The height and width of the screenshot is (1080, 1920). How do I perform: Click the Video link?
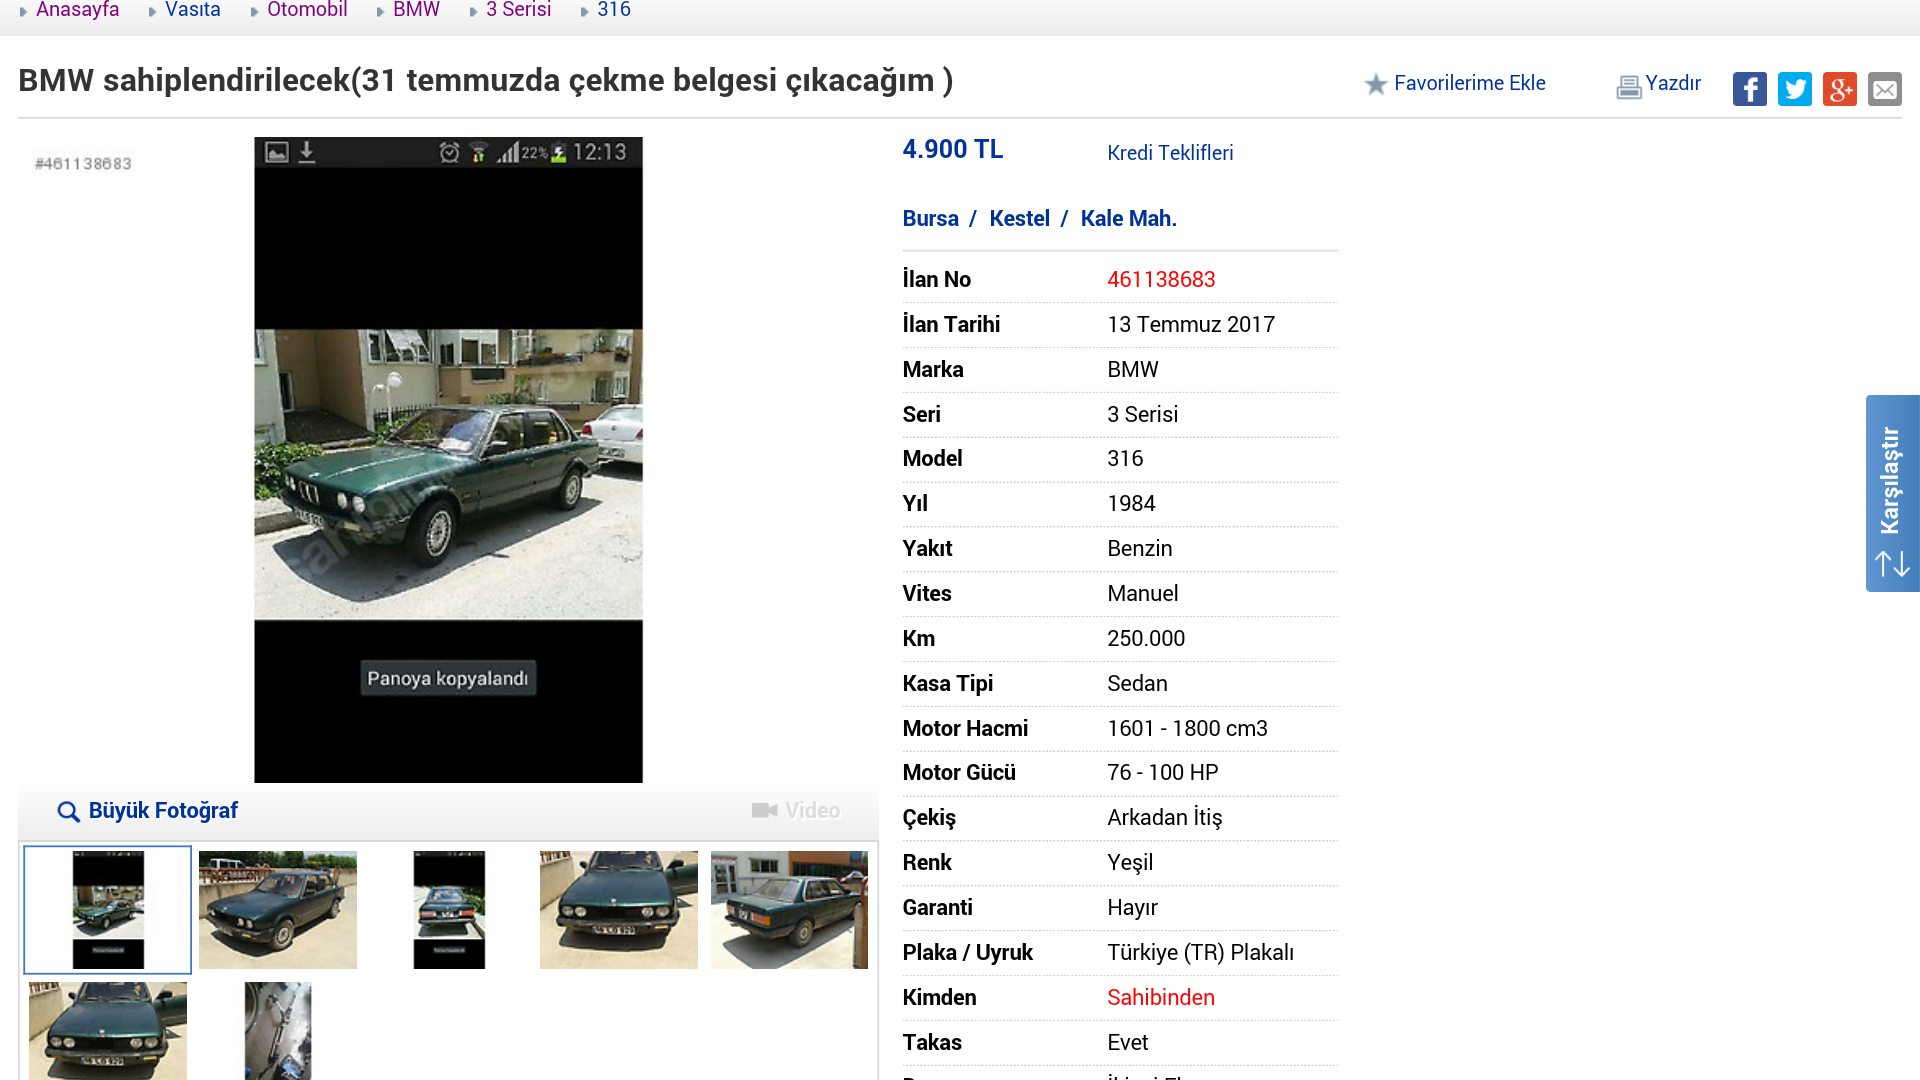812,811
